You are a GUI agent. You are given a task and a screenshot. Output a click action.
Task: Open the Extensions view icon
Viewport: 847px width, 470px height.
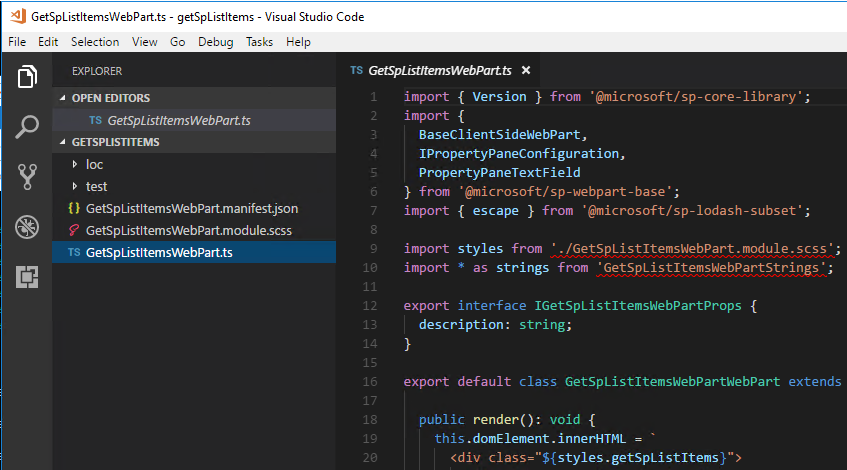coord(27,277)
